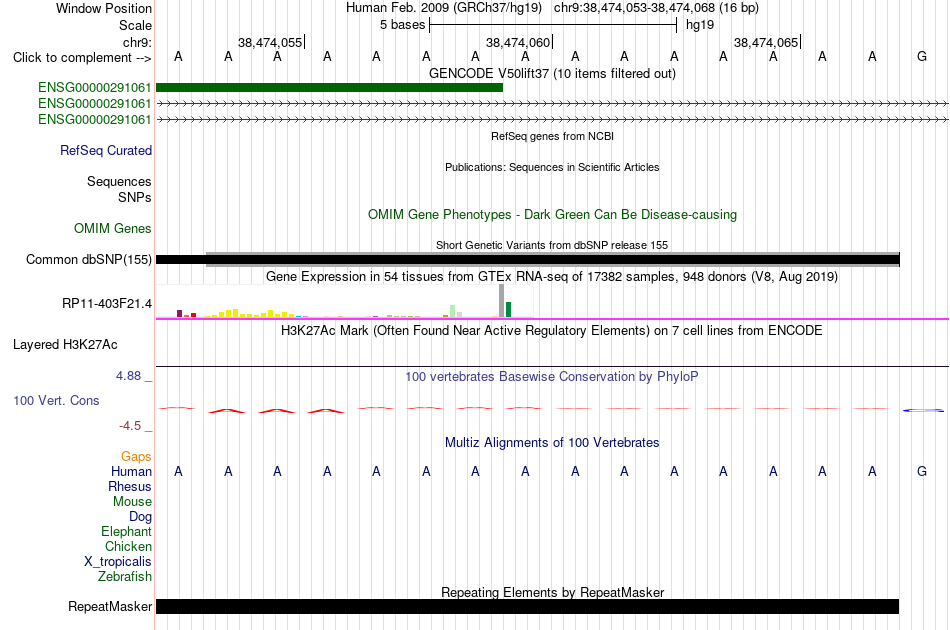This screenshot has height=630, width=950.
Task: Select the 'Gaps' row label
Action: click(136, 456)
